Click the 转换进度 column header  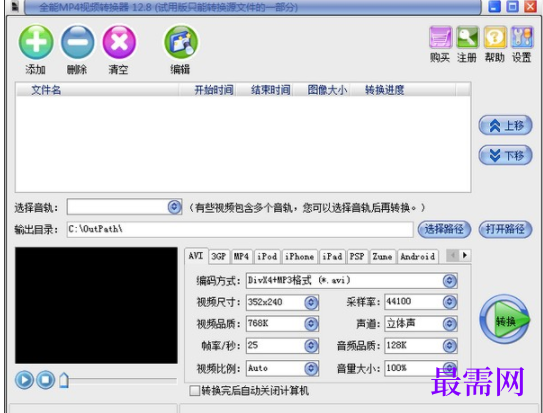pyautogui.click(x=403, y=90)
